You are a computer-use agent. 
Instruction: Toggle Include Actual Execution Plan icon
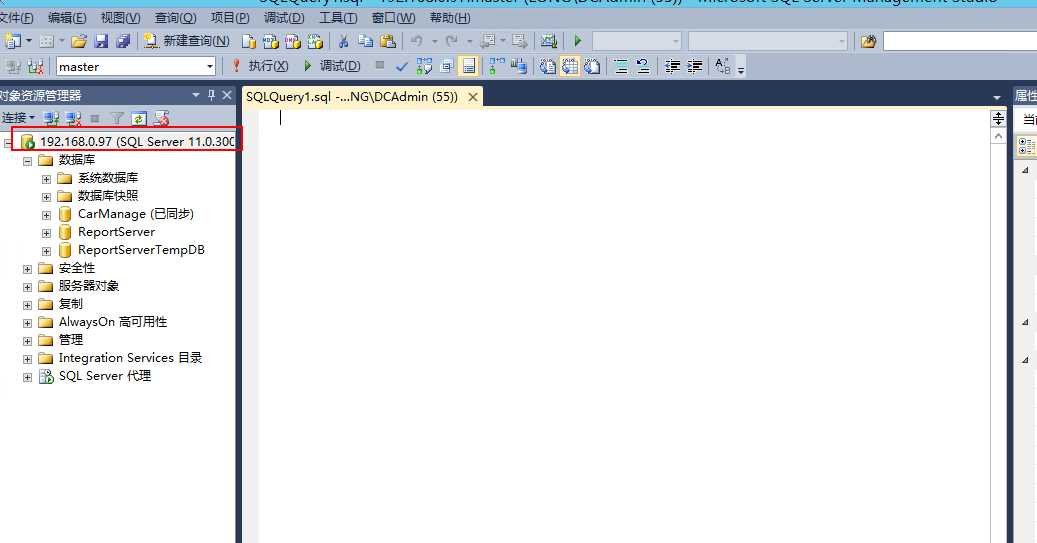[x=496, y=66]
